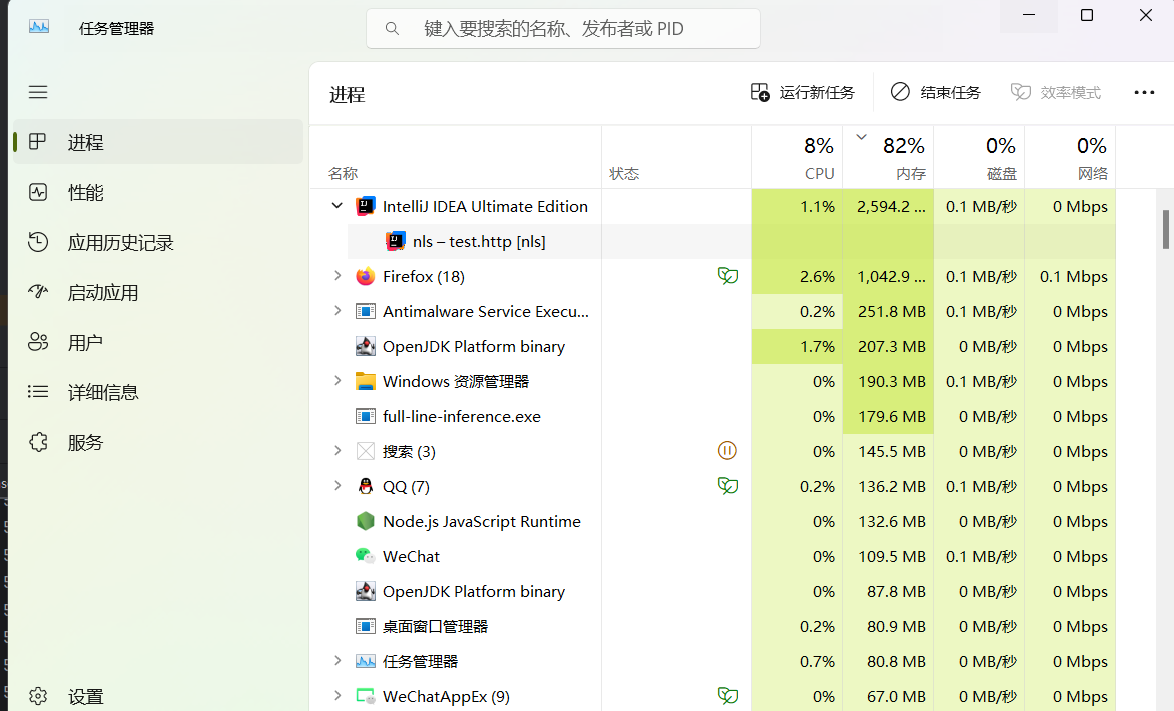Viewport: 1174px width, 711px height.
Task: Sort by the 网络 column header
Action: click(1070, 157)
